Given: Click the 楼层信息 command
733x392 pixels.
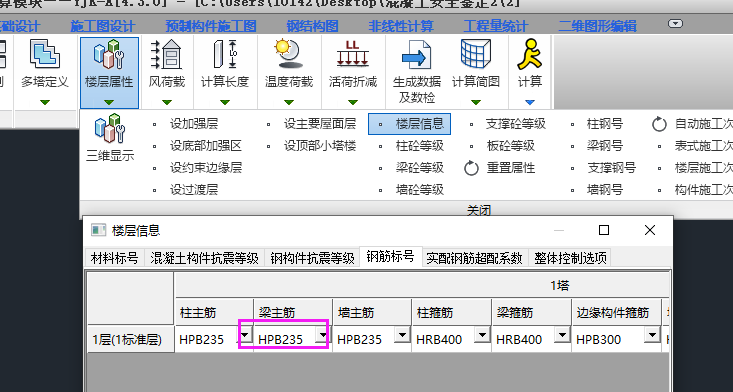Looking at the screenshot, I should point(409,124).
